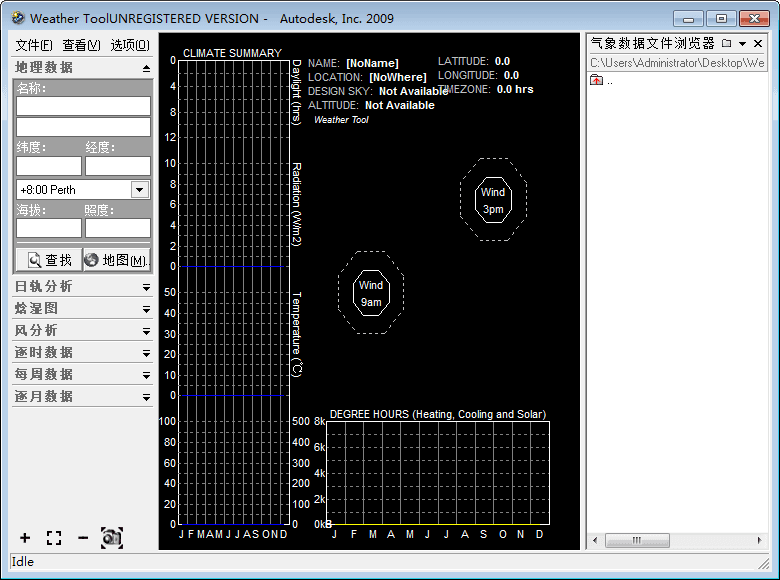Close the 气象数据文件浏览器 panel
This screenshot has width=780, height=580.
758,43
